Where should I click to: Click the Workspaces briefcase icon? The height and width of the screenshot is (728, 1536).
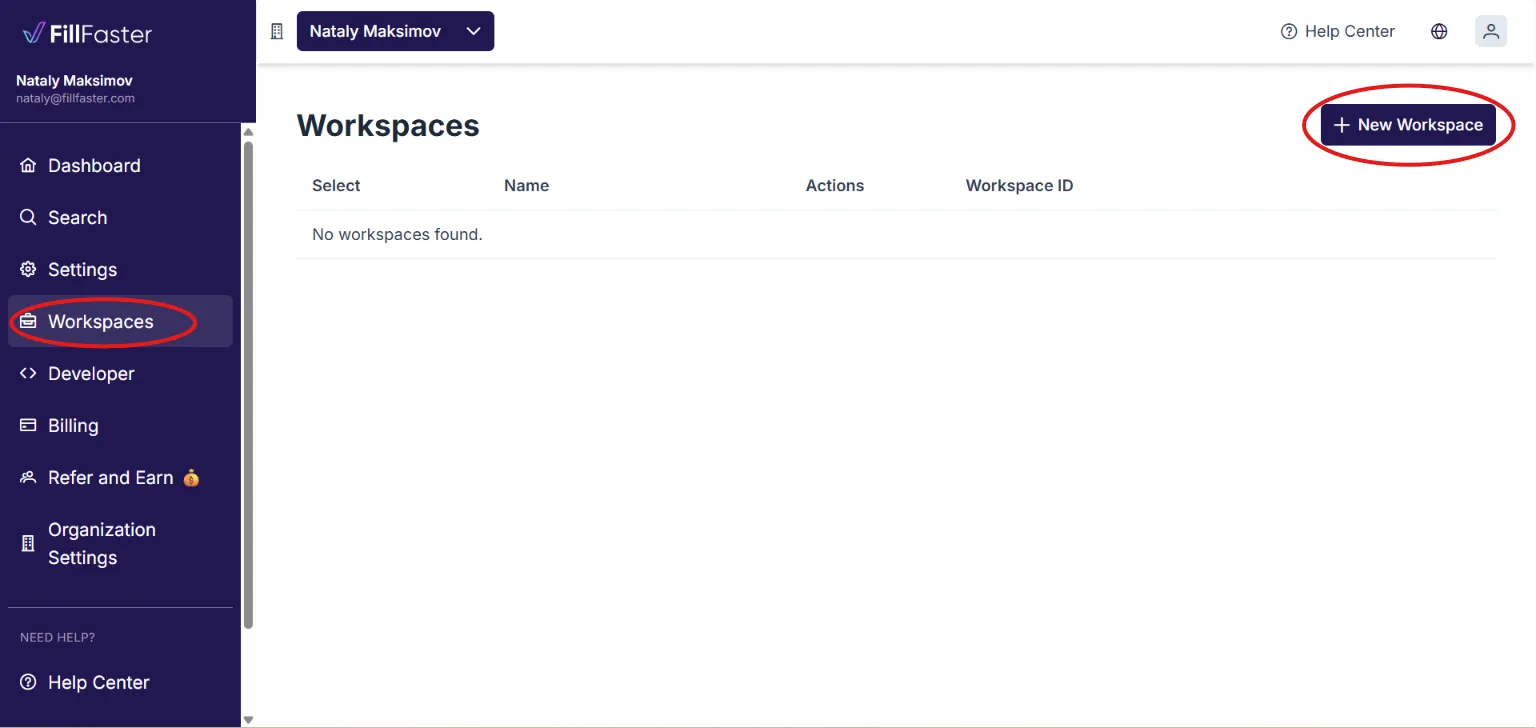tap(28, 322)
